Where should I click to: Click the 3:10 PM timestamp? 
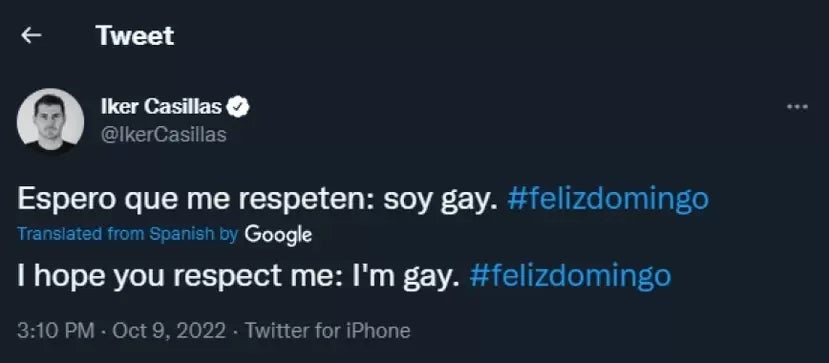56,331
